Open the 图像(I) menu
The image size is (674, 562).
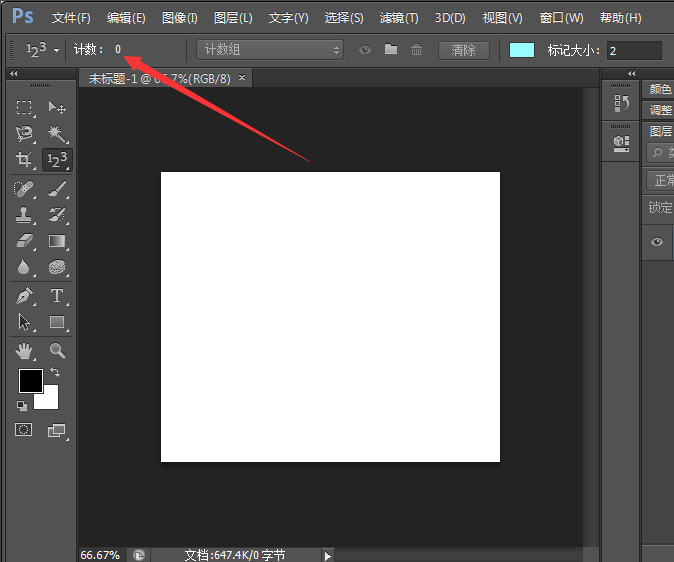coord(180,18)
